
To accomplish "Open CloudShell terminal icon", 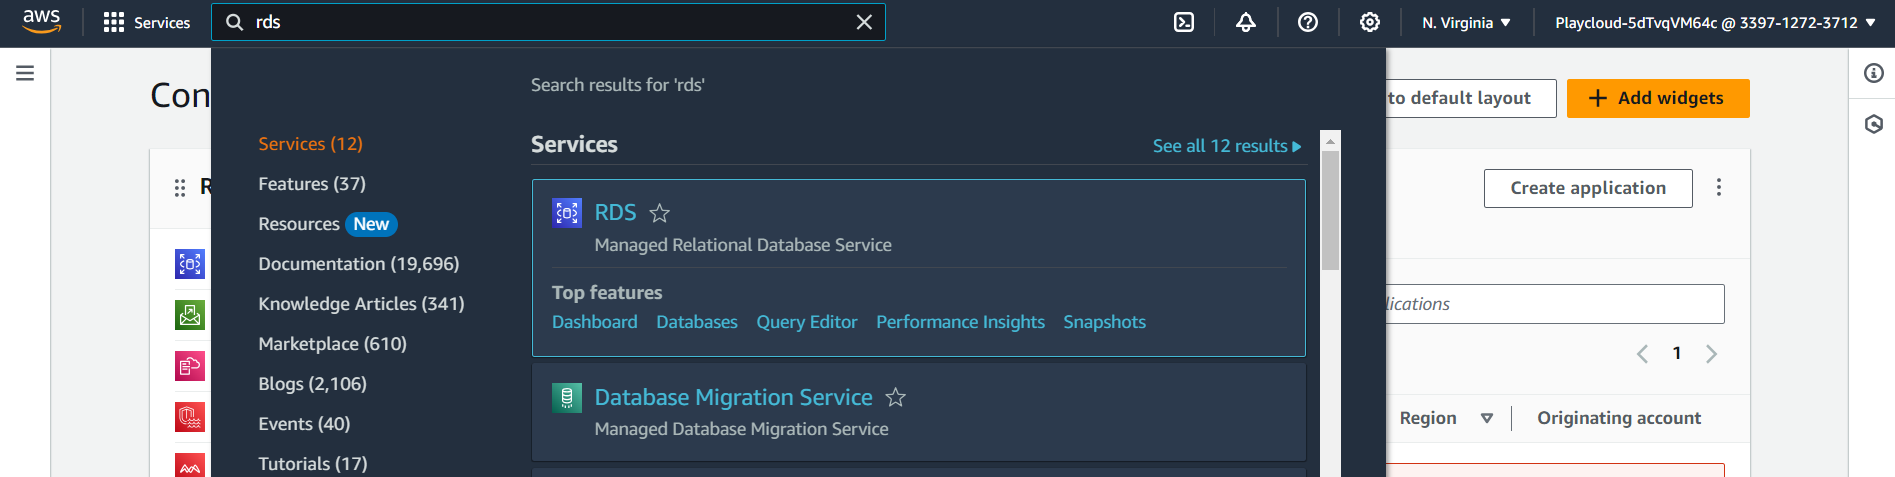I will (x=1184, y=22).
